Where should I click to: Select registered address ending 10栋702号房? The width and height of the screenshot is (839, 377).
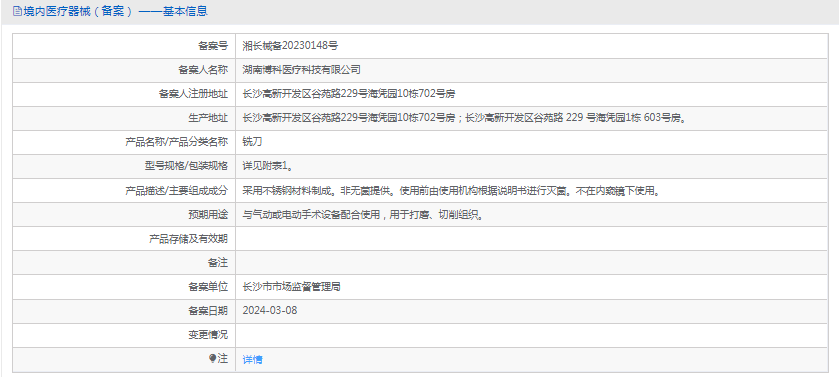tap(349, 94)
